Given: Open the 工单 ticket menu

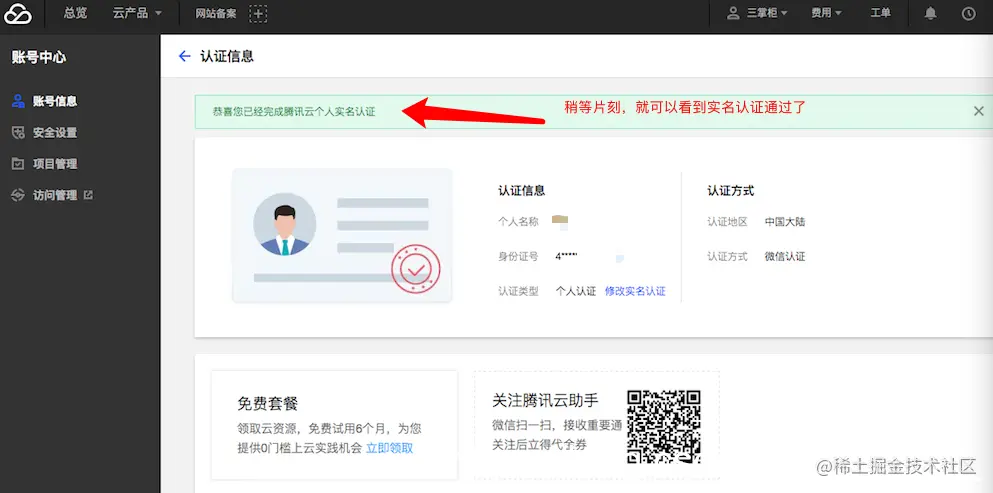Looking at the screenshot, I should click(880, 13).
